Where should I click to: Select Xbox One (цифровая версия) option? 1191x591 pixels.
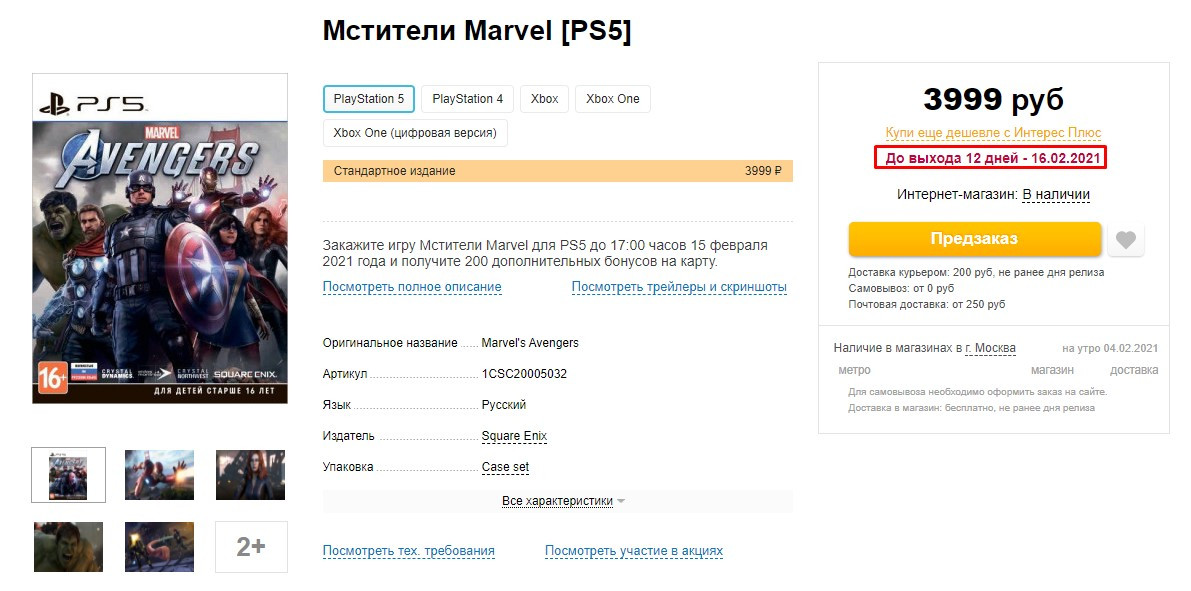(x=415, y=133)
